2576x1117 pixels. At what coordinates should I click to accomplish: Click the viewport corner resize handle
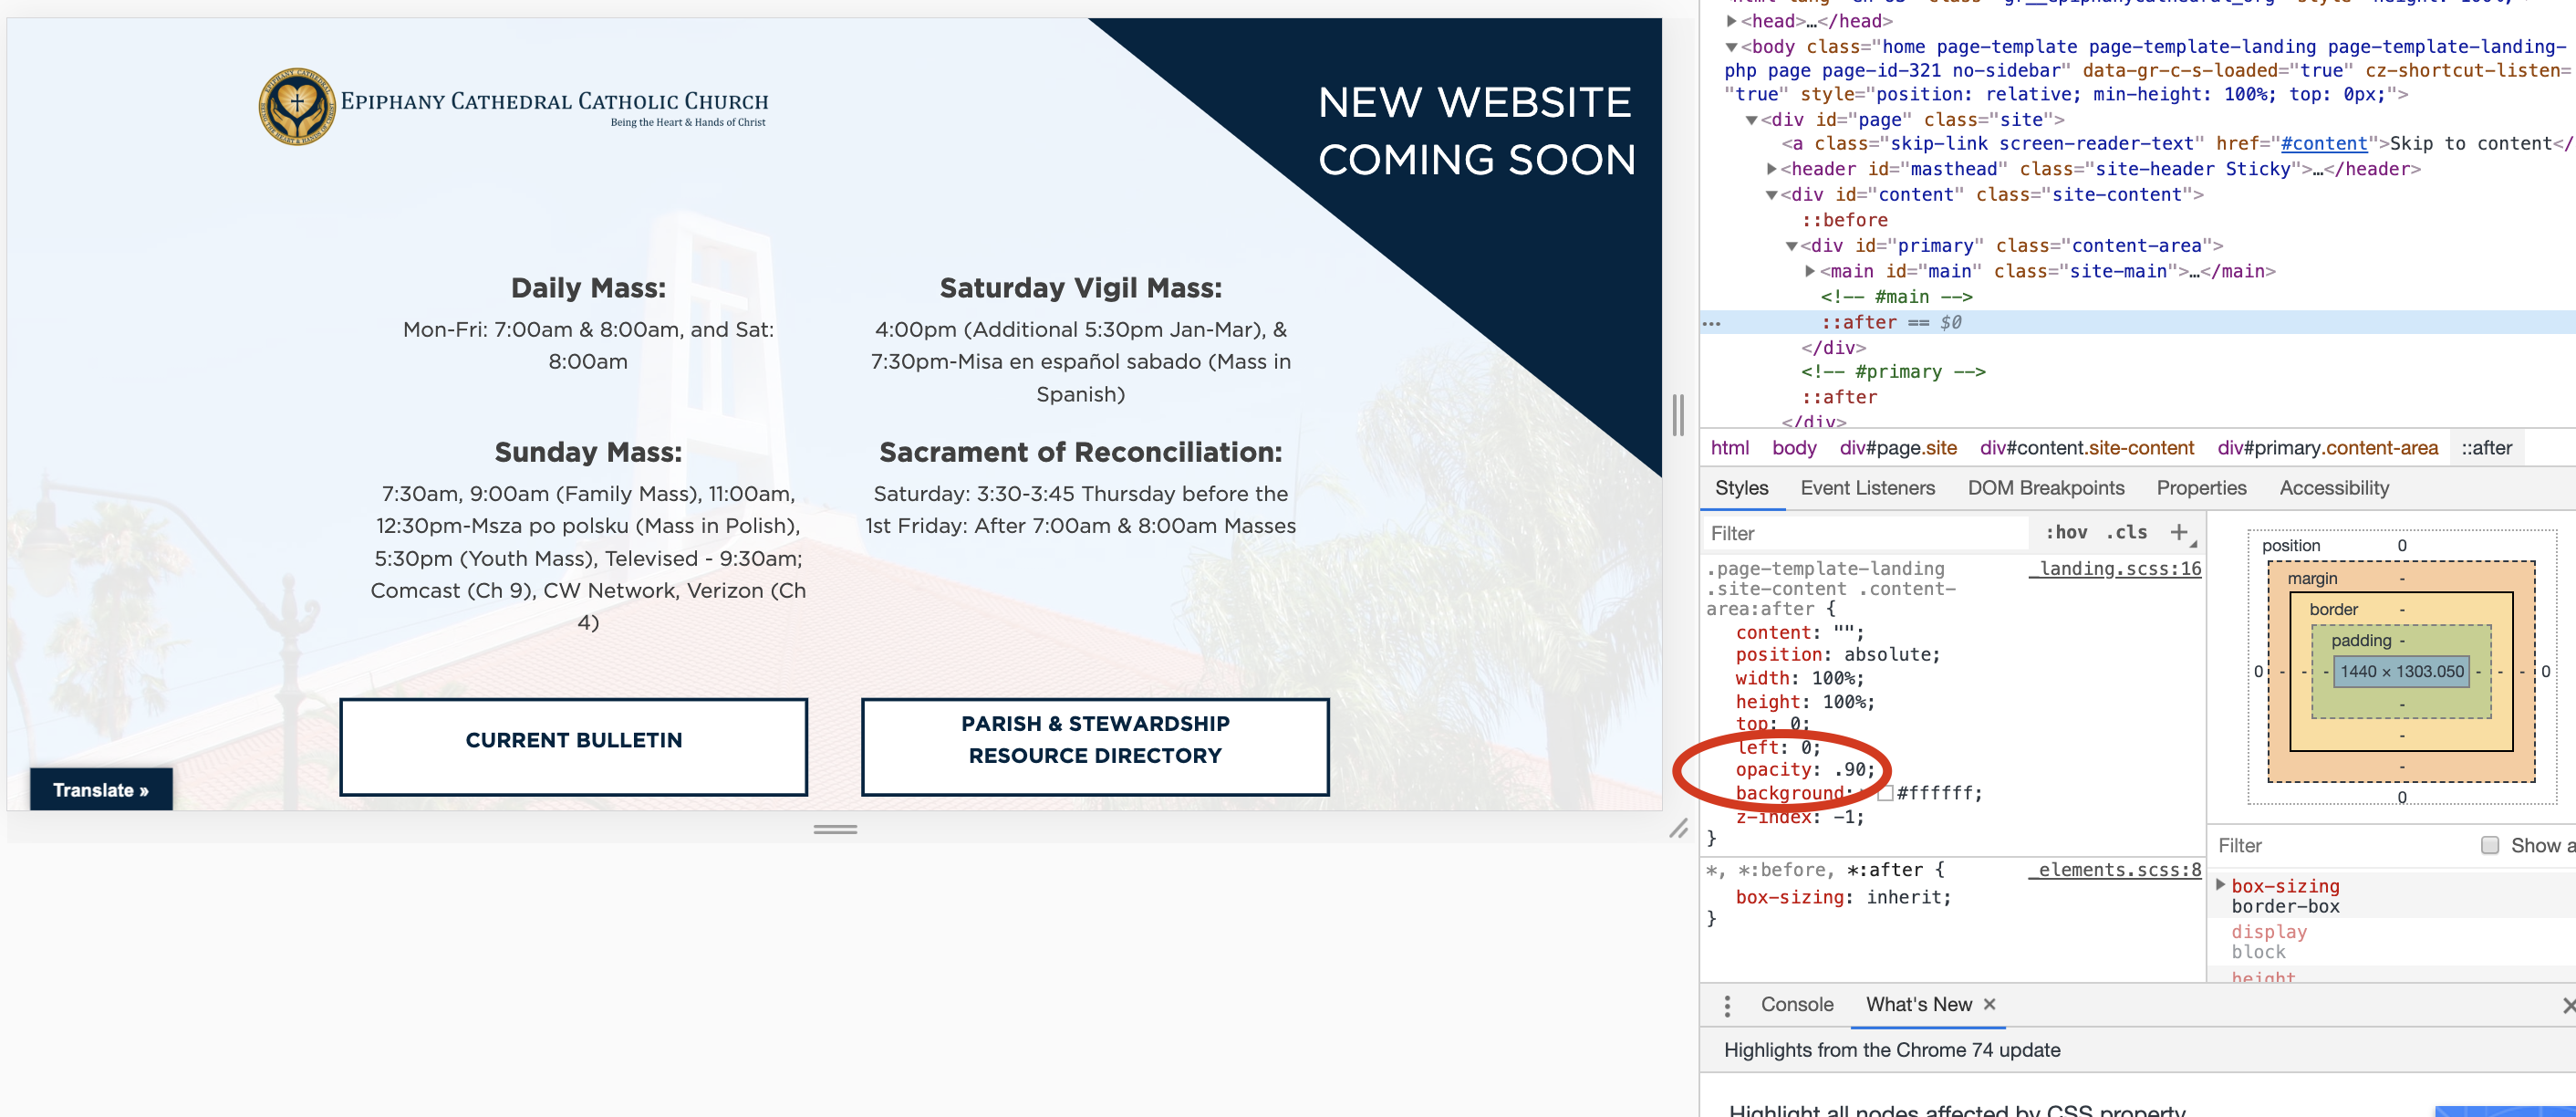pyautogui.click(x=1678, y=828)
